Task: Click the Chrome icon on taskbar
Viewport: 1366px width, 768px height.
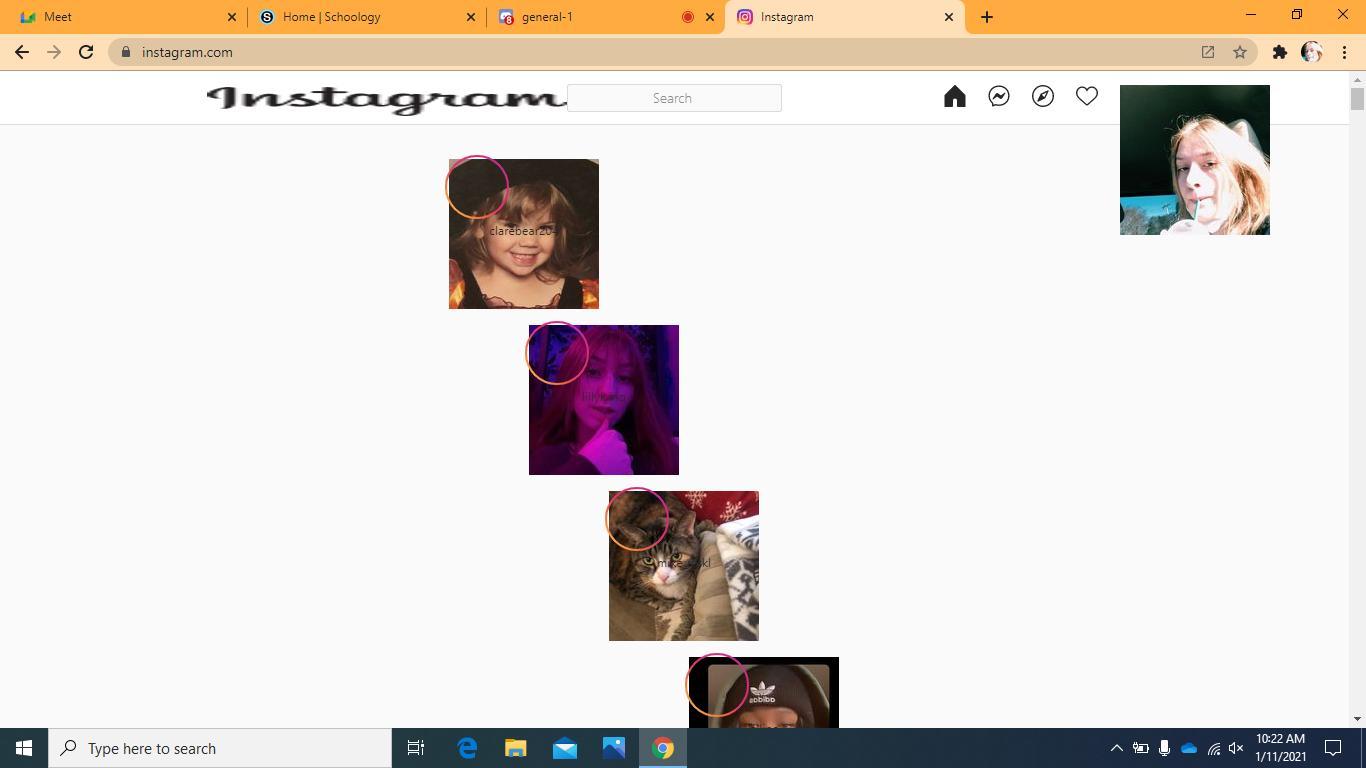Action: pos(663,748)
